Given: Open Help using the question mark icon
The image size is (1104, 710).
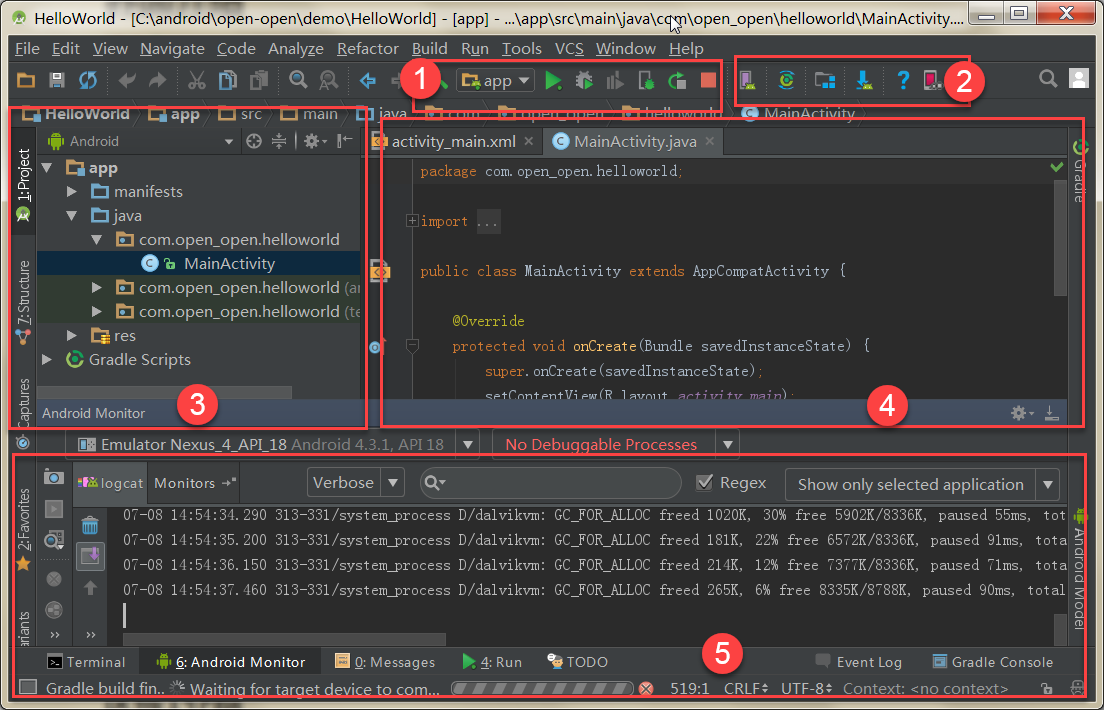Looking at the screenshot, I should [x=904, y=80].
